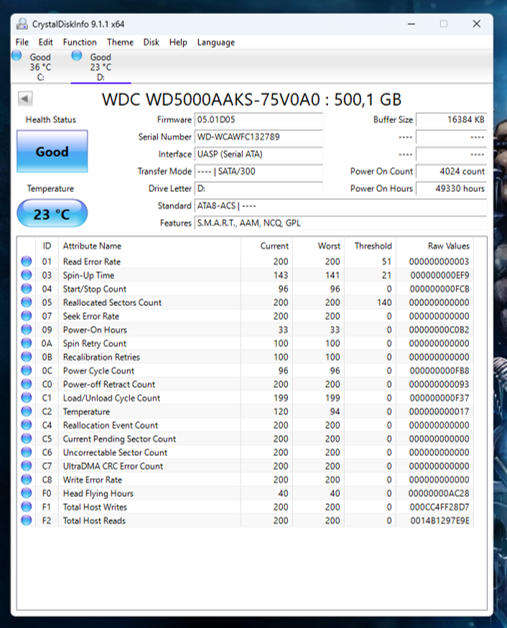Click the disk model title WDC WD5000AAKS-75V0A0
This screenshot has height=628, width=507.
click(x=211, y=99)
